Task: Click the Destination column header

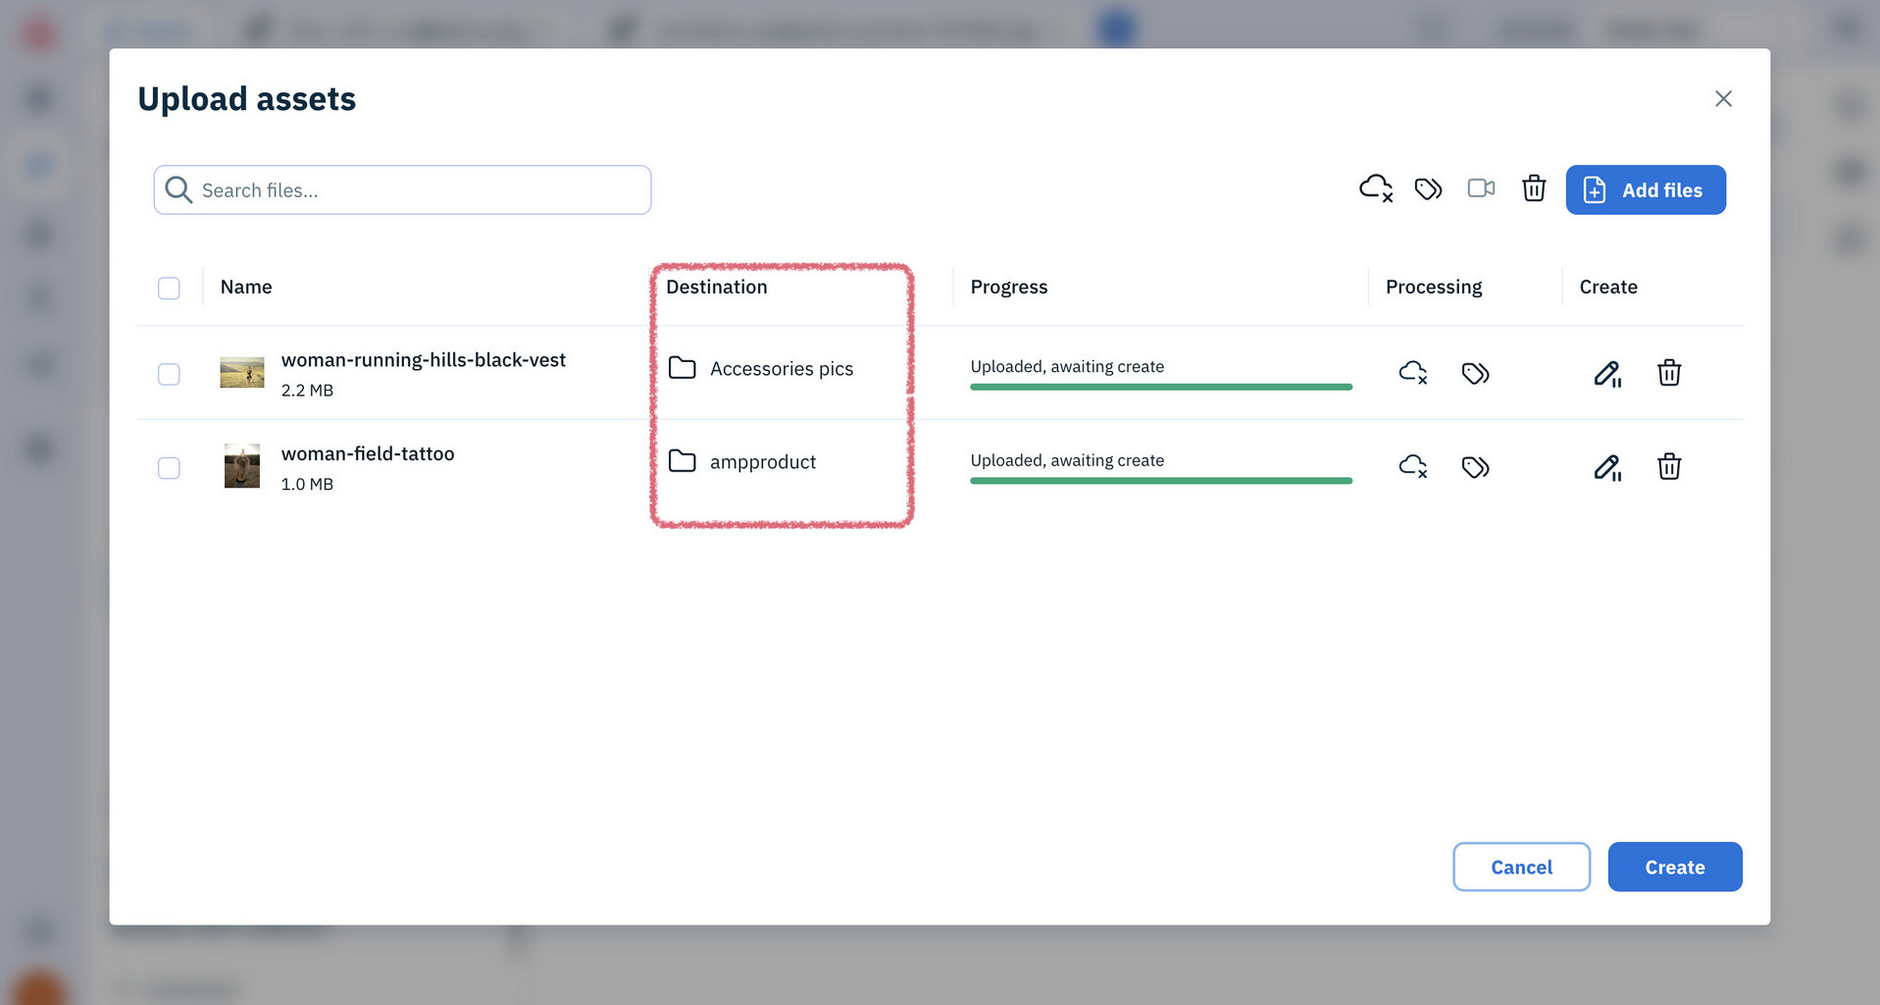Action: coord(717,287)
